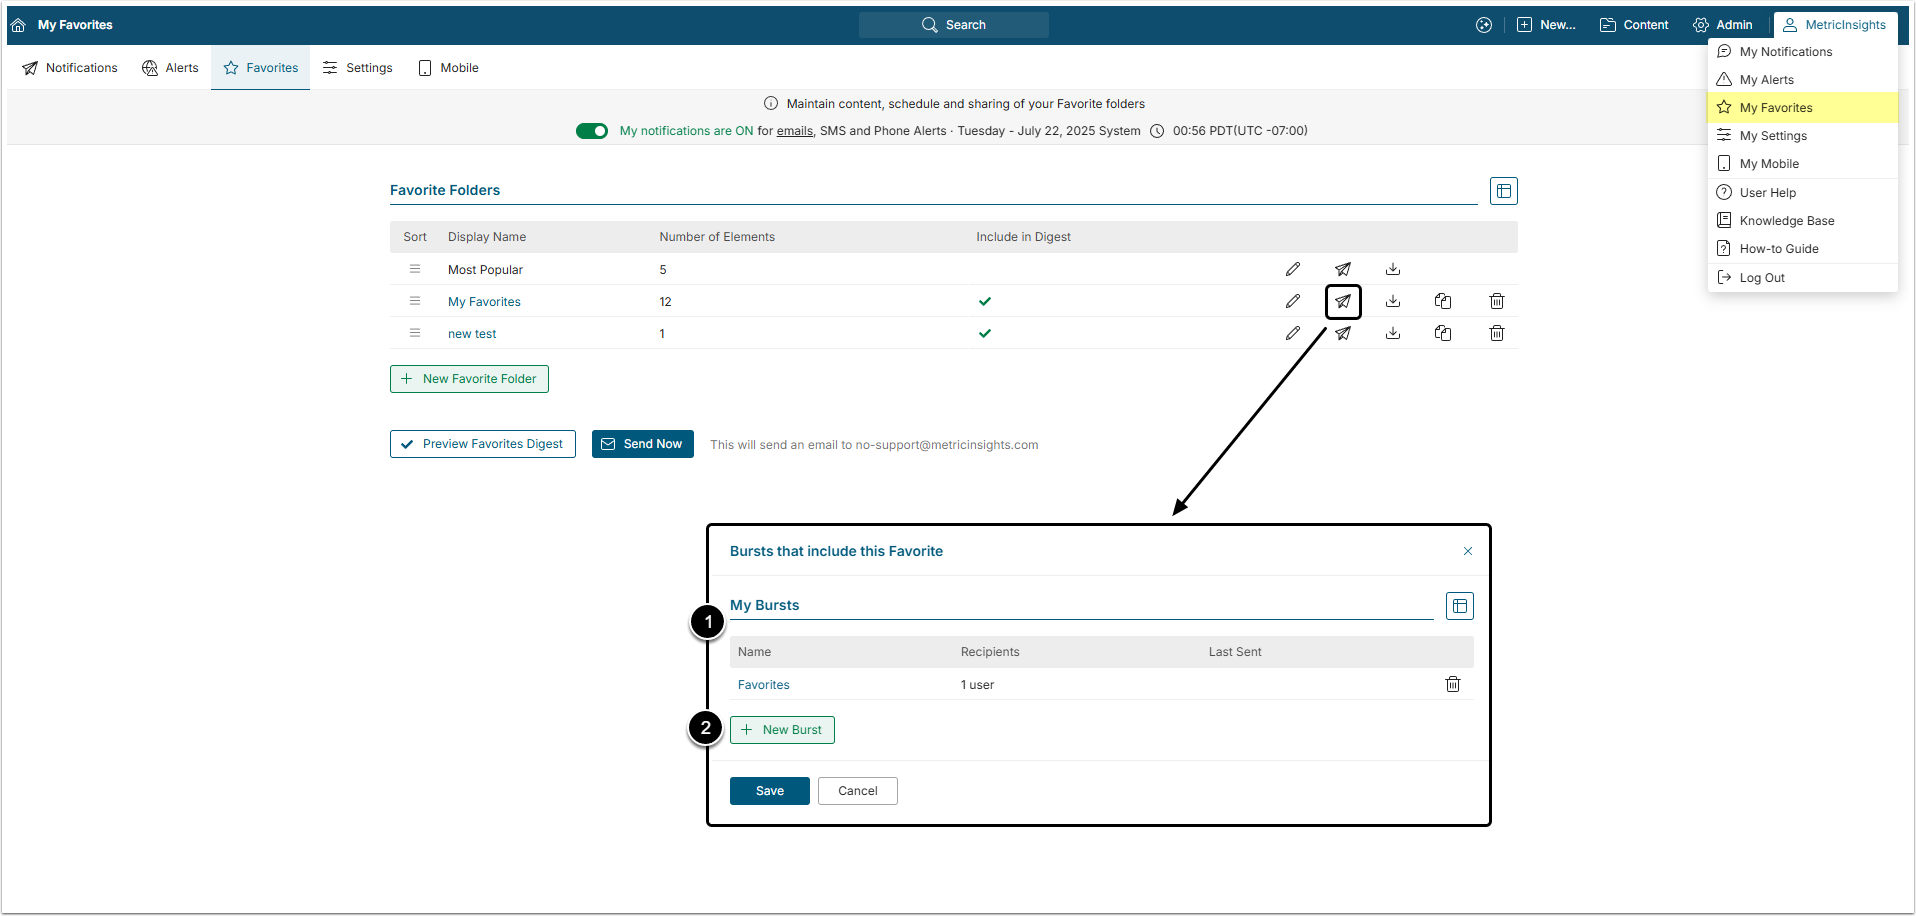
Task: Open the Admin menu in the header
Action: coord(1723,25)
